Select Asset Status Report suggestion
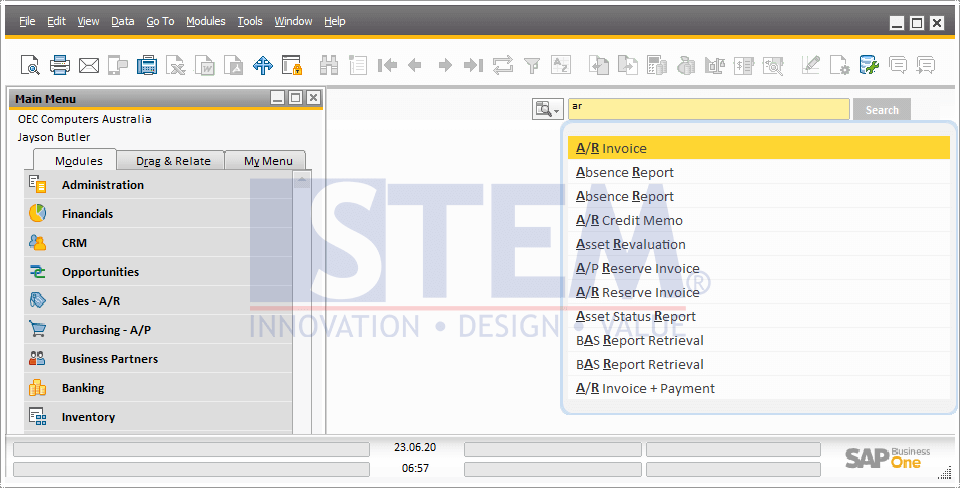The image size is (960, 488). tap(759, 317)
